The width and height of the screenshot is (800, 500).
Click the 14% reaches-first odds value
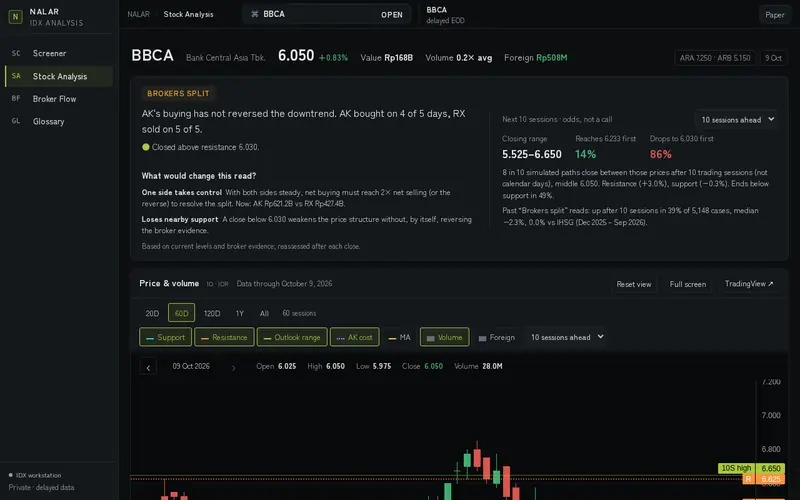[x=585, y=154]
